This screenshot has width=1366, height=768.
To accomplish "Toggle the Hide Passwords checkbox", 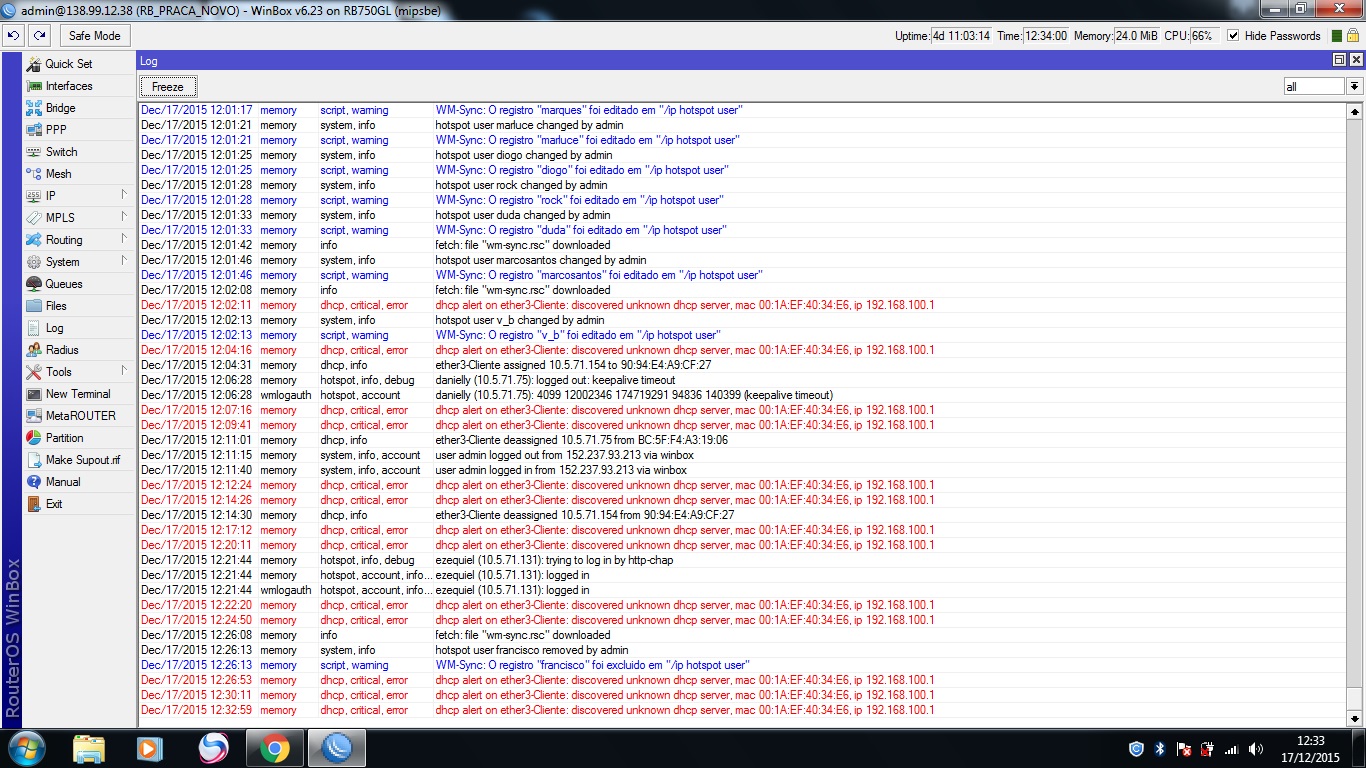I will pyautogui.click(x=1233, y=36).
